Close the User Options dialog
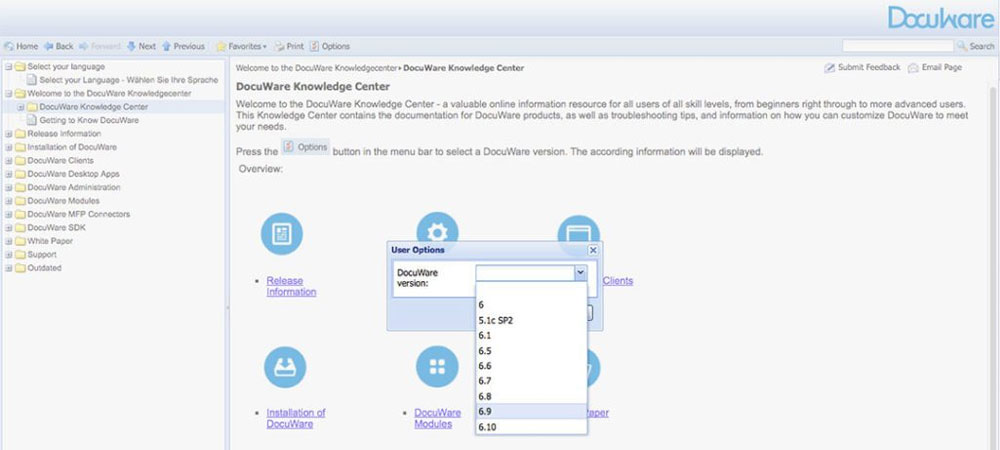 [592, 250]
